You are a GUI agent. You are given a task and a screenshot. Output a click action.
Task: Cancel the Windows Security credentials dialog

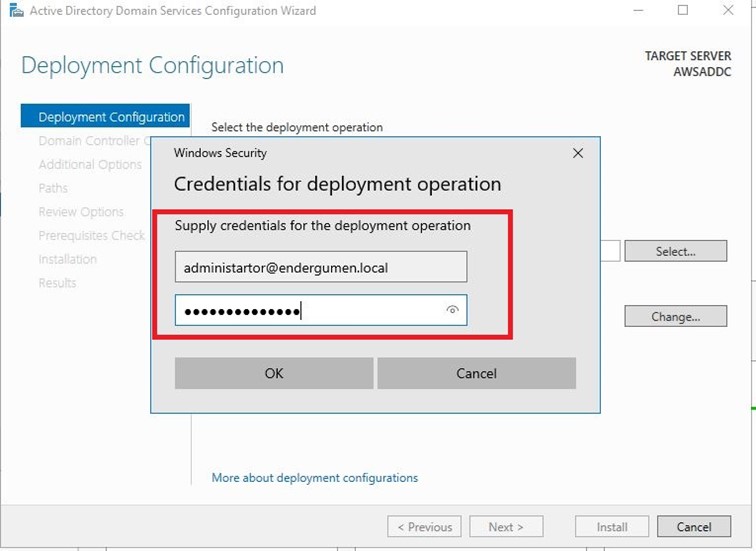[476, 373]
